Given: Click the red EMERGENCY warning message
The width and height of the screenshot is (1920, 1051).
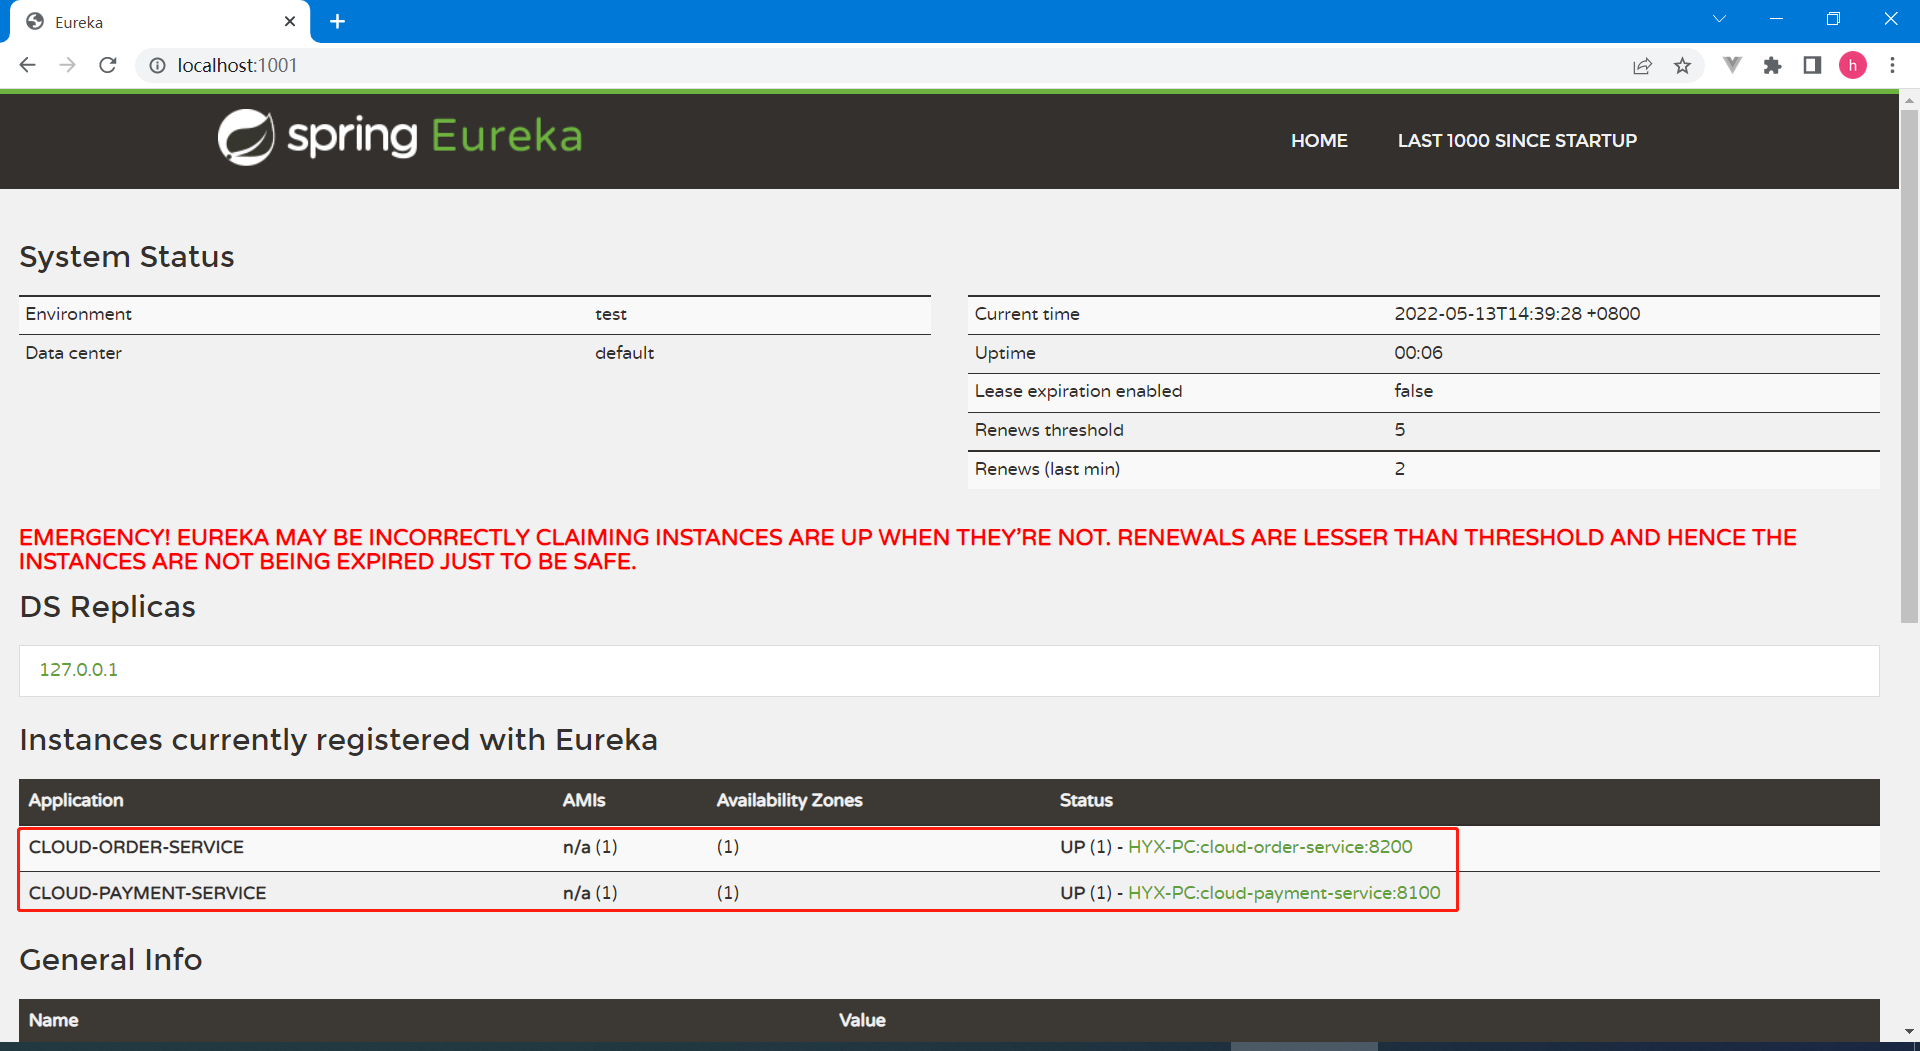Looking at the screenshot, I should (x=908, y=550).
